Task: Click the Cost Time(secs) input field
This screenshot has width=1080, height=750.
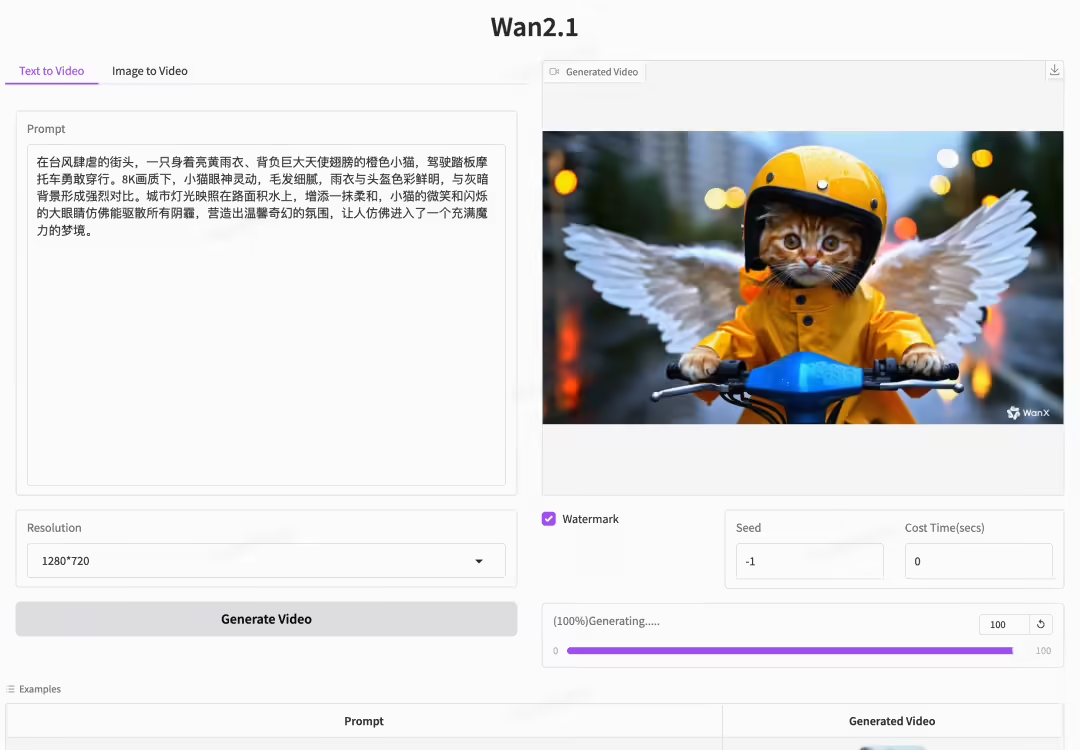Action: [978, 561]
